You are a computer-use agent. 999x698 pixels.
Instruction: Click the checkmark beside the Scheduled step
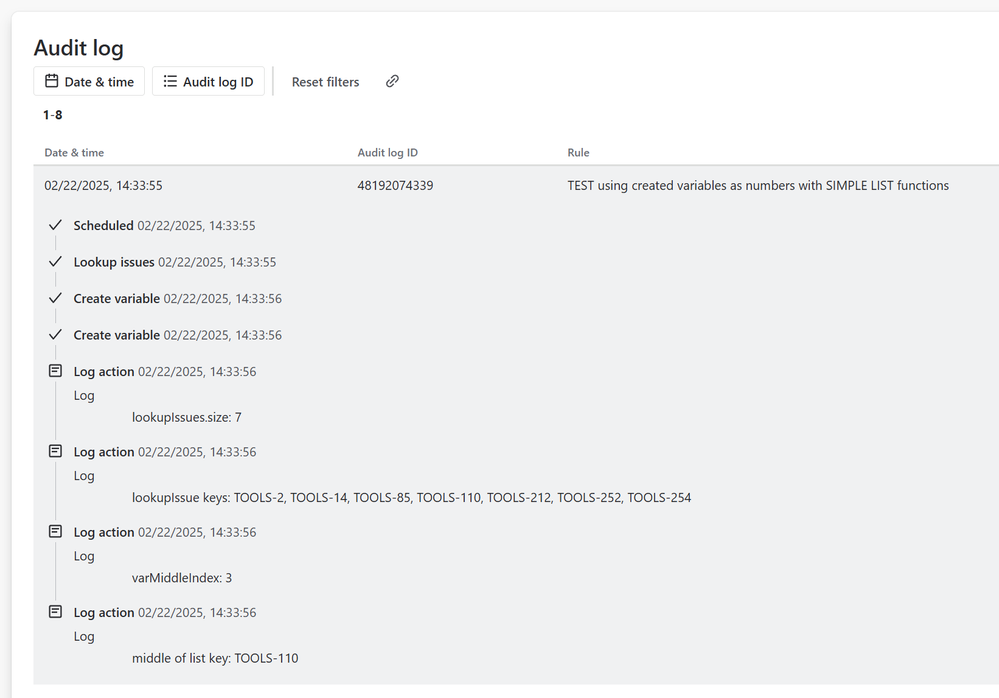pos(55,224)
